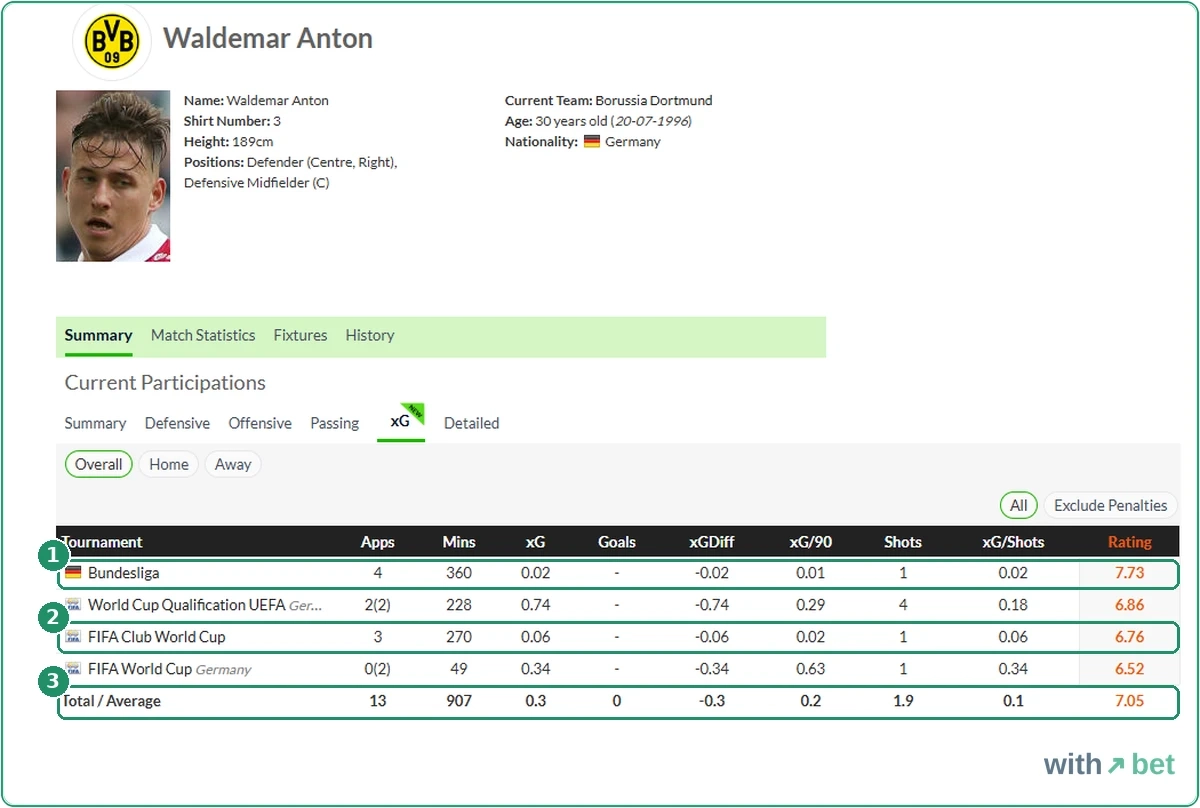
Task: Select the Summary sub-tab under Current Participations
Action: pos(96,423)
